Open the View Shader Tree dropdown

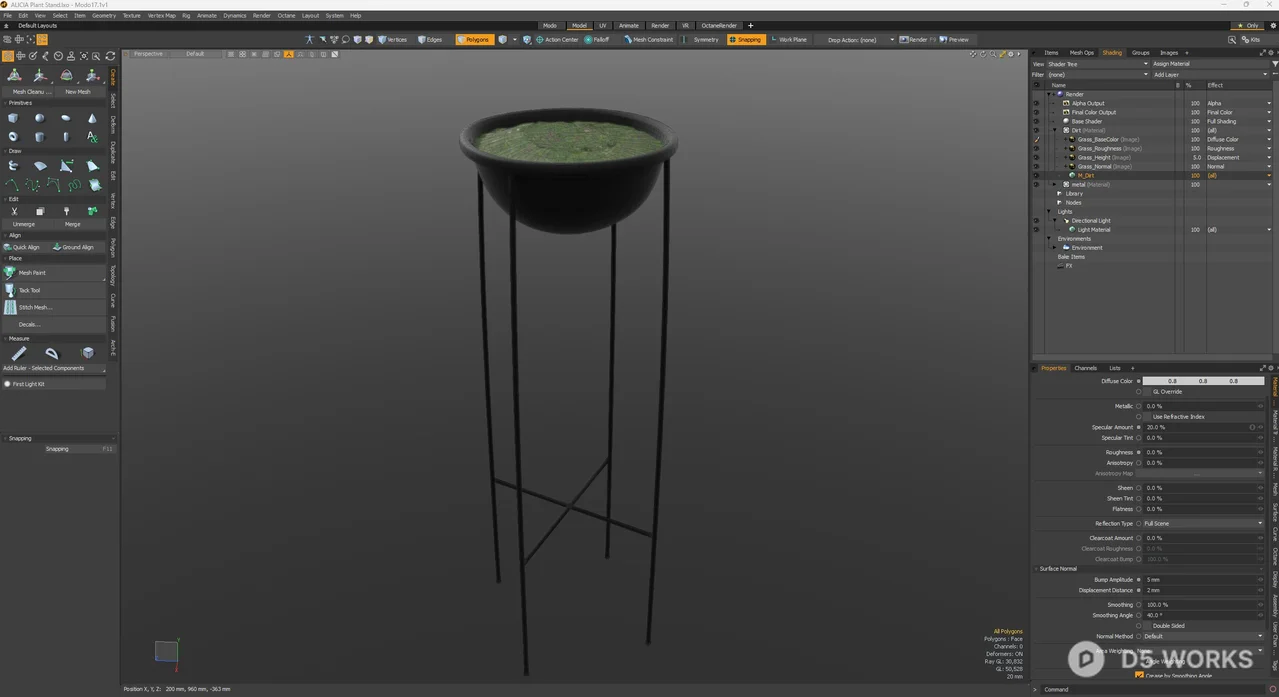(x=1098, y=64)
